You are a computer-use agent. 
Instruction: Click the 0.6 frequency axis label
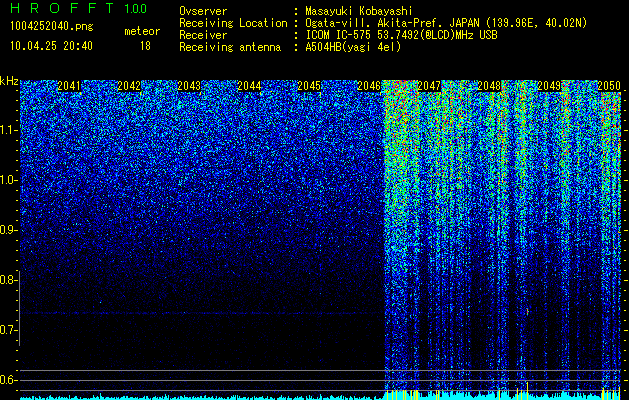[8, 380]
